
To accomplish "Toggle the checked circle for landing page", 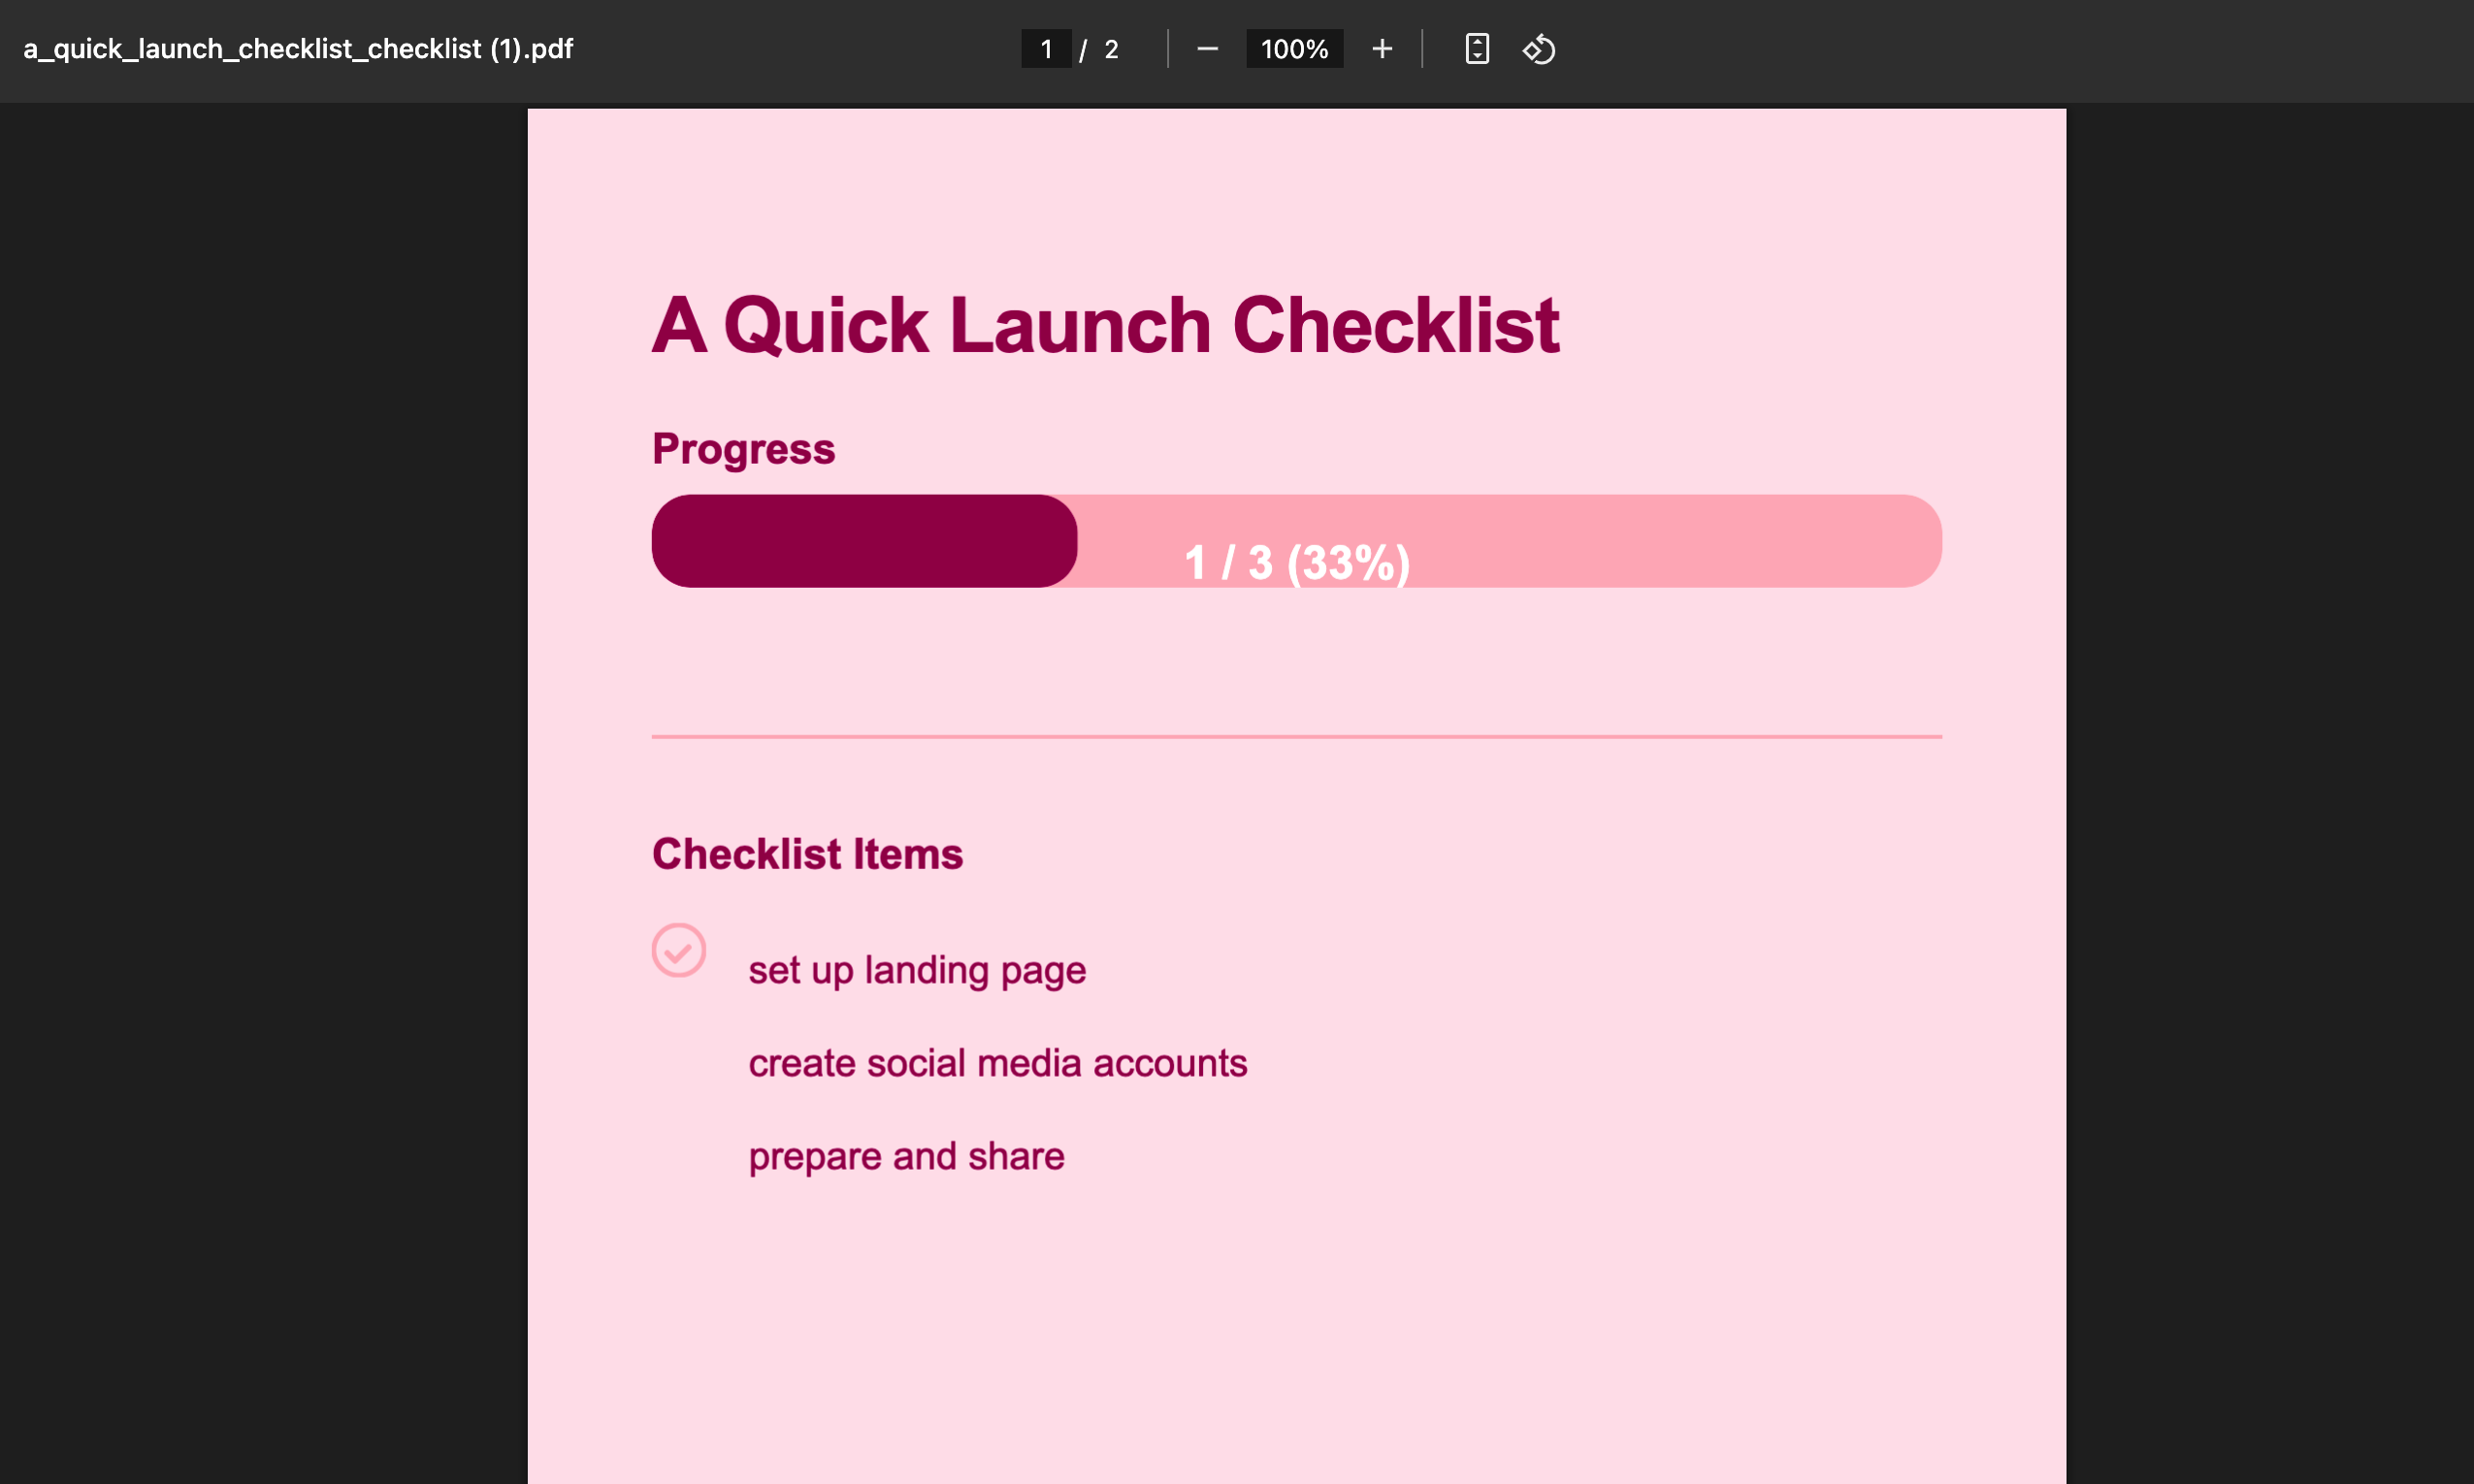I will click(679, 950).
